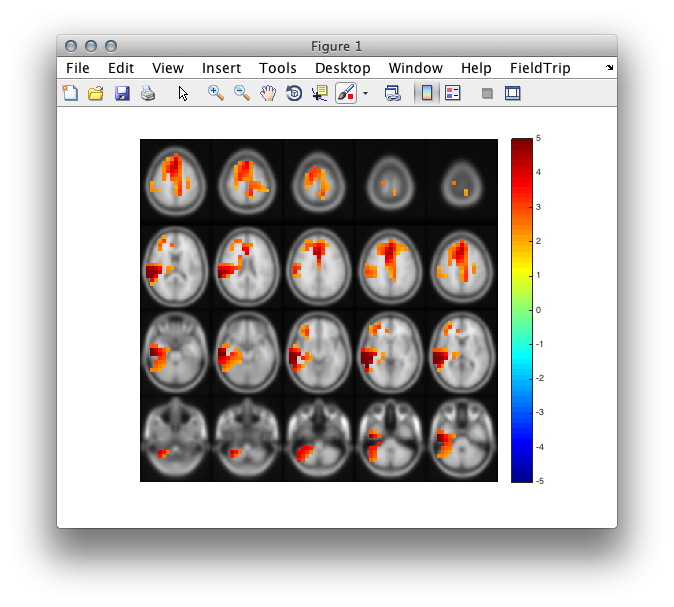The image size is (674, 607).
Task: Expand the brush color dropdown arrow
Action: pos(365,93)
